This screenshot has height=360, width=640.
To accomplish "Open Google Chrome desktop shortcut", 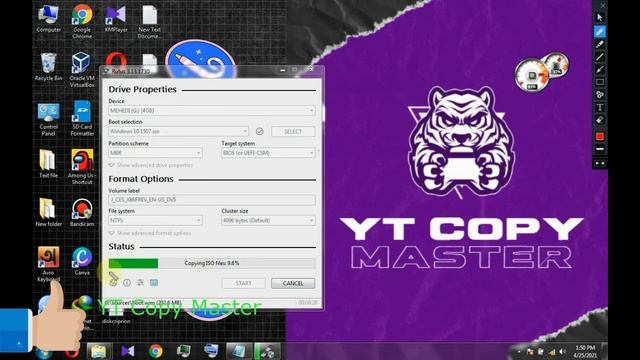I will 82,22.
